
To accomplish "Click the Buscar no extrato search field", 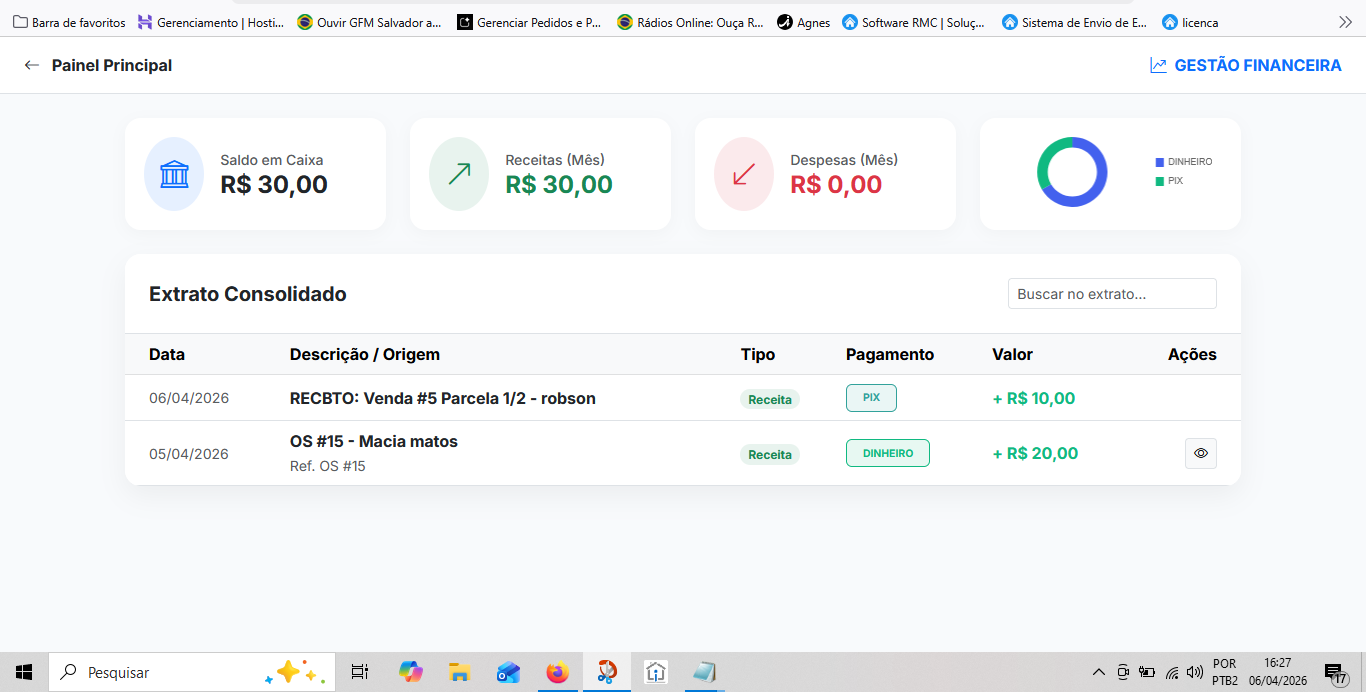I will pyautogui.click(x=1111, y=293).
